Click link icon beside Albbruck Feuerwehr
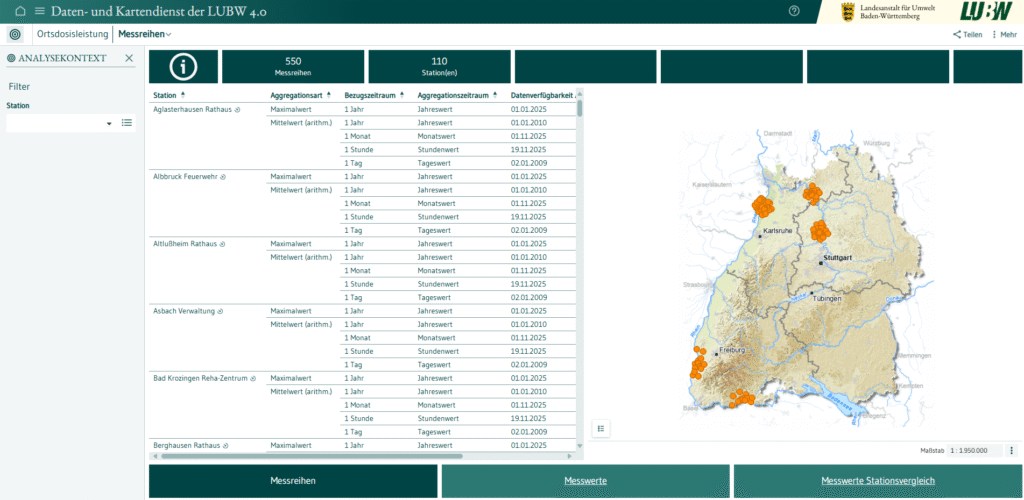The width and height of the screenshot is (1024, 500). (x=223, y=176)
